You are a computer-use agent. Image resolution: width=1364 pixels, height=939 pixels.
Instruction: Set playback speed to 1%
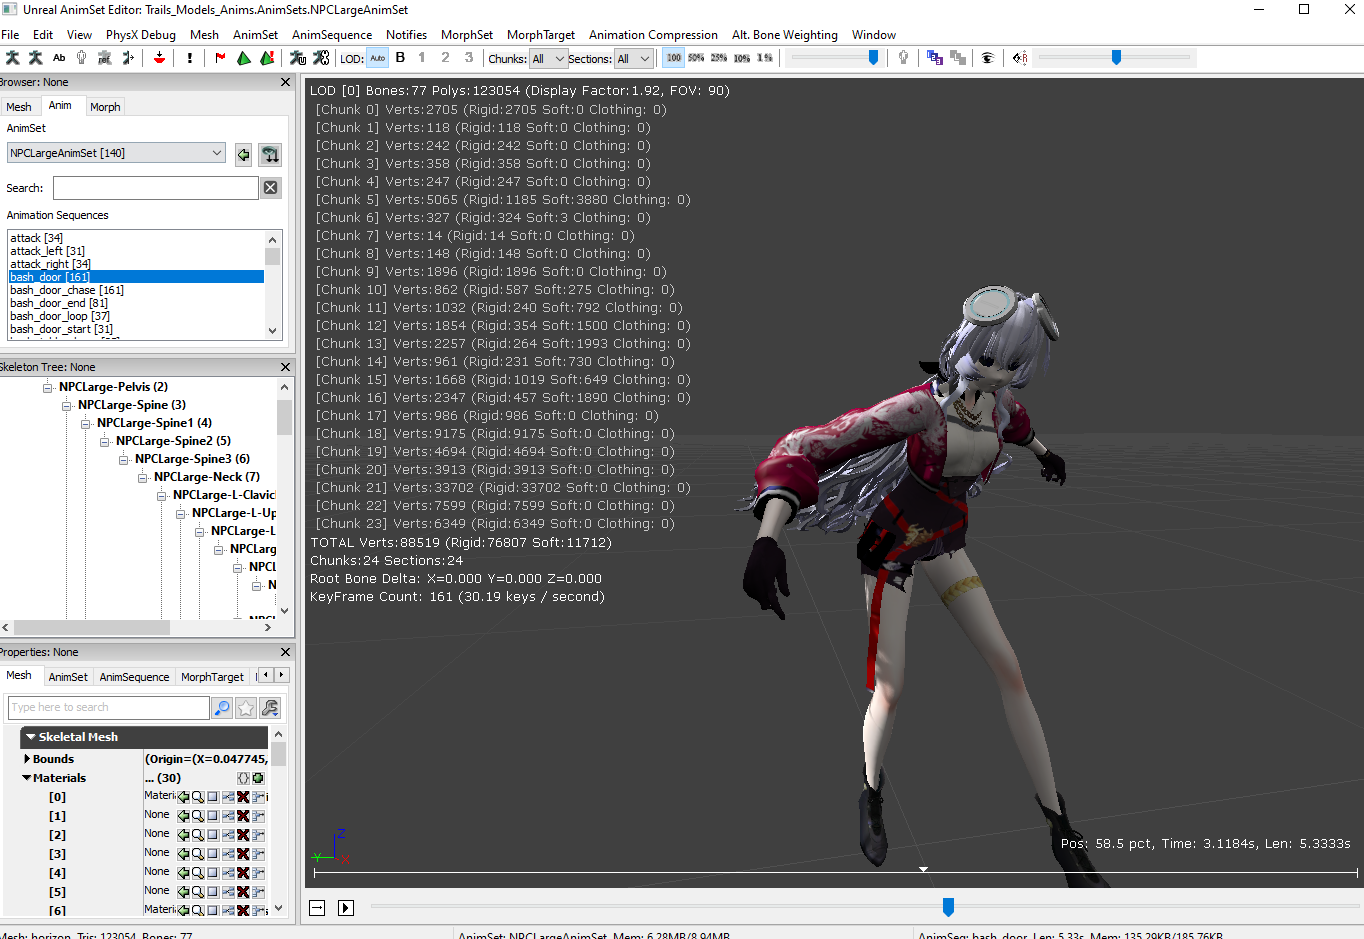pos(765,58)
